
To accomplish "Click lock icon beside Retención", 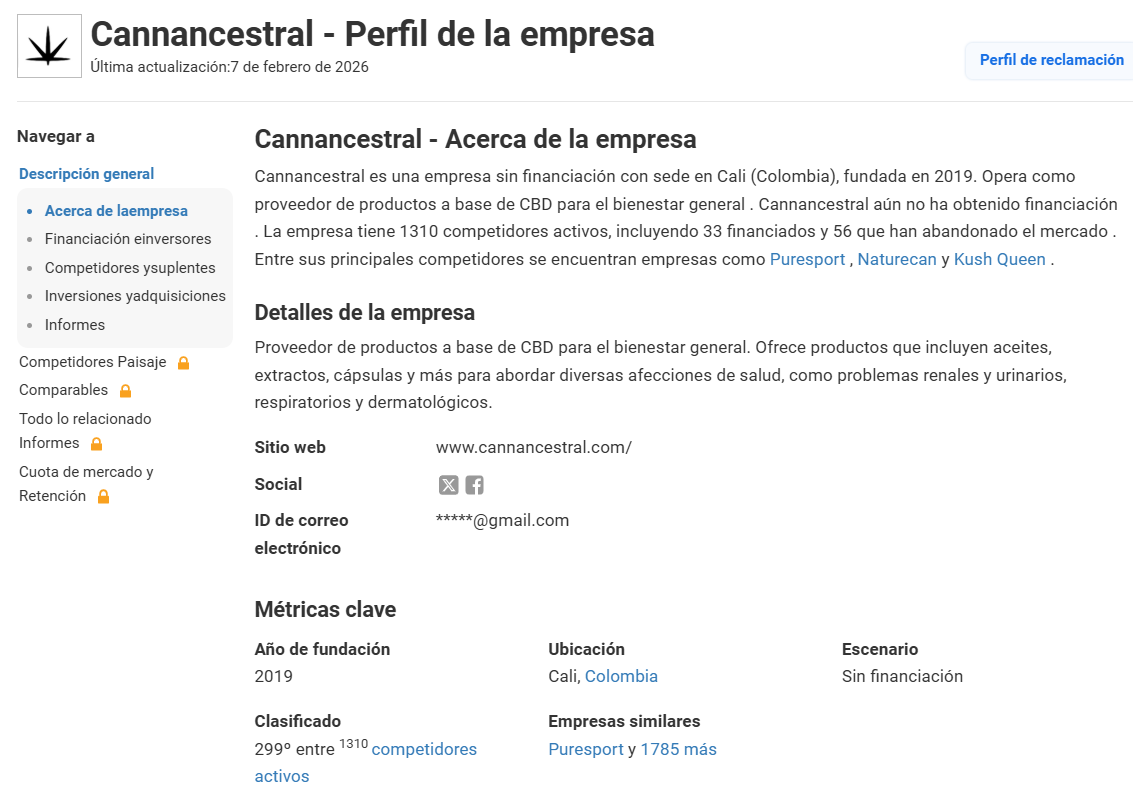I will (x=103, y=497).
